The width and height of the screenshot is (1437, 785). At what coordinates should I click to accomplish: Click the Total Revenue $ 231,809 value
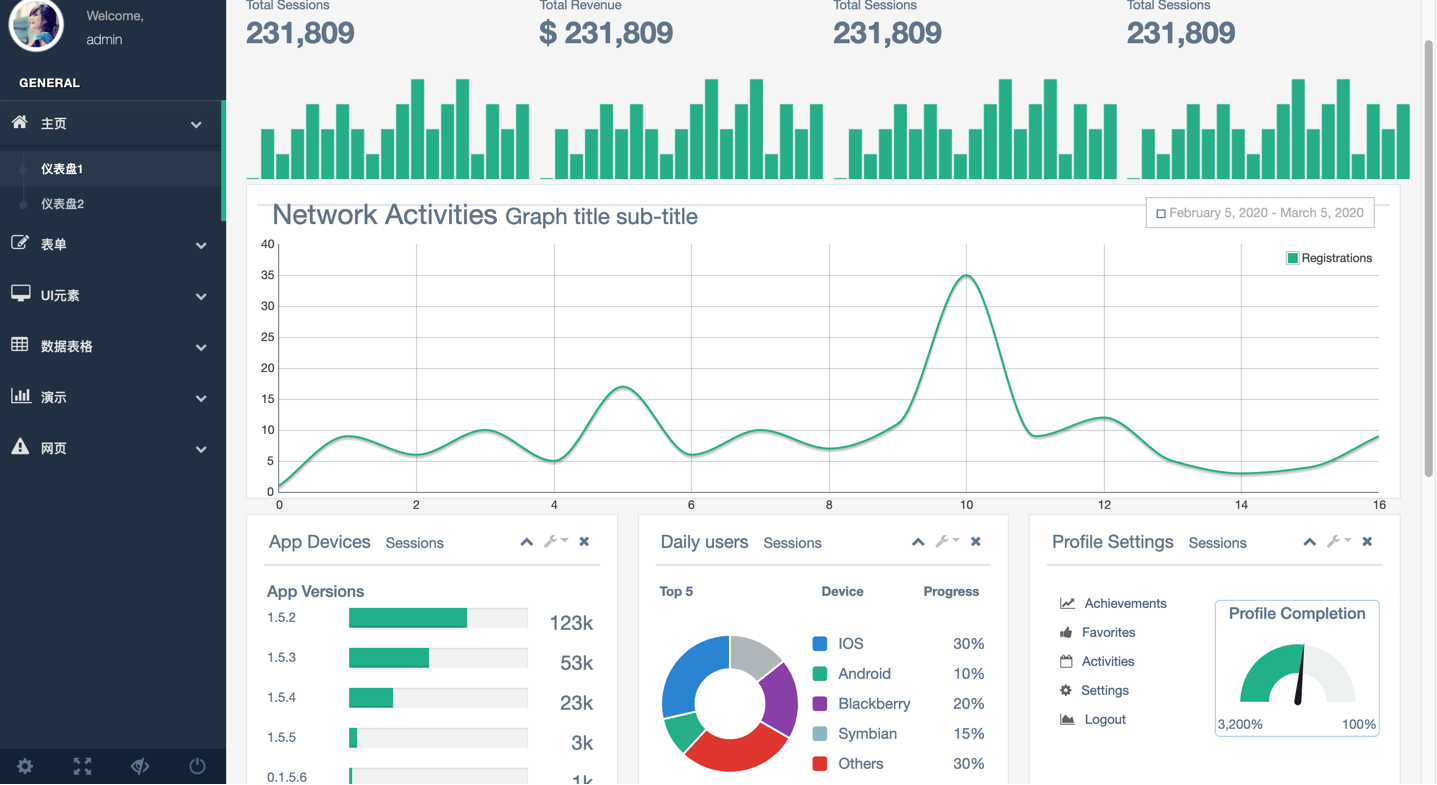coord(606,33)
